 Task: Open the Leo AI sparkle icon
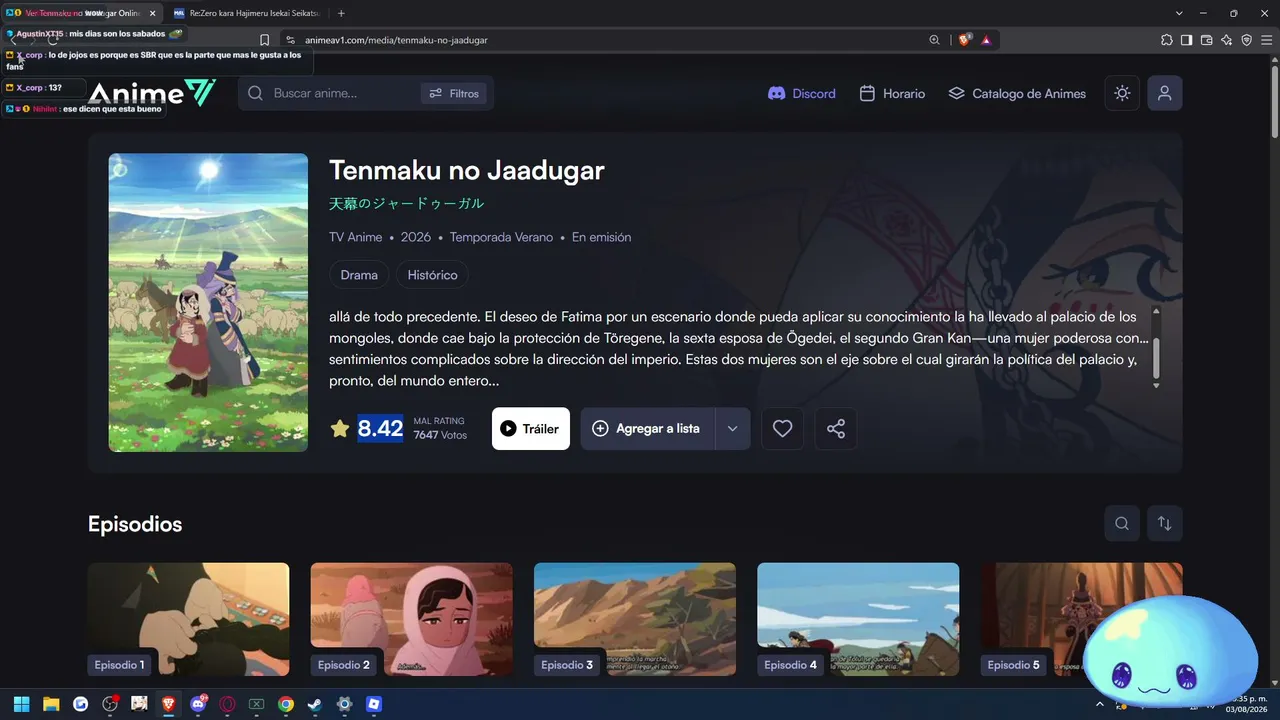pyautogui.click(x=1226, y=40)
